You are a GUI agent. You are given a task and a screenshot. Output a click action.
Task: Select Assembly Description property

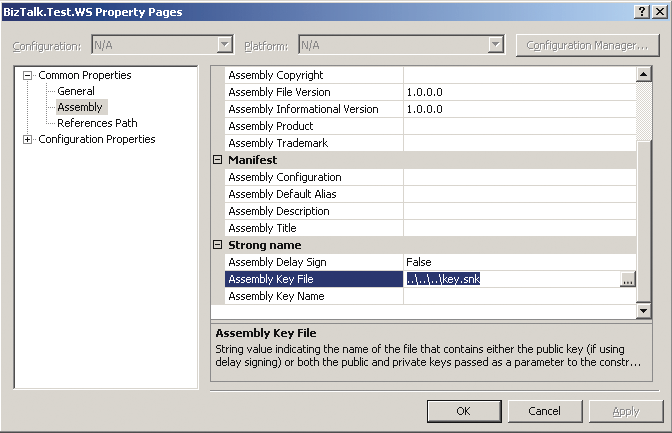(x=314, y=211)
